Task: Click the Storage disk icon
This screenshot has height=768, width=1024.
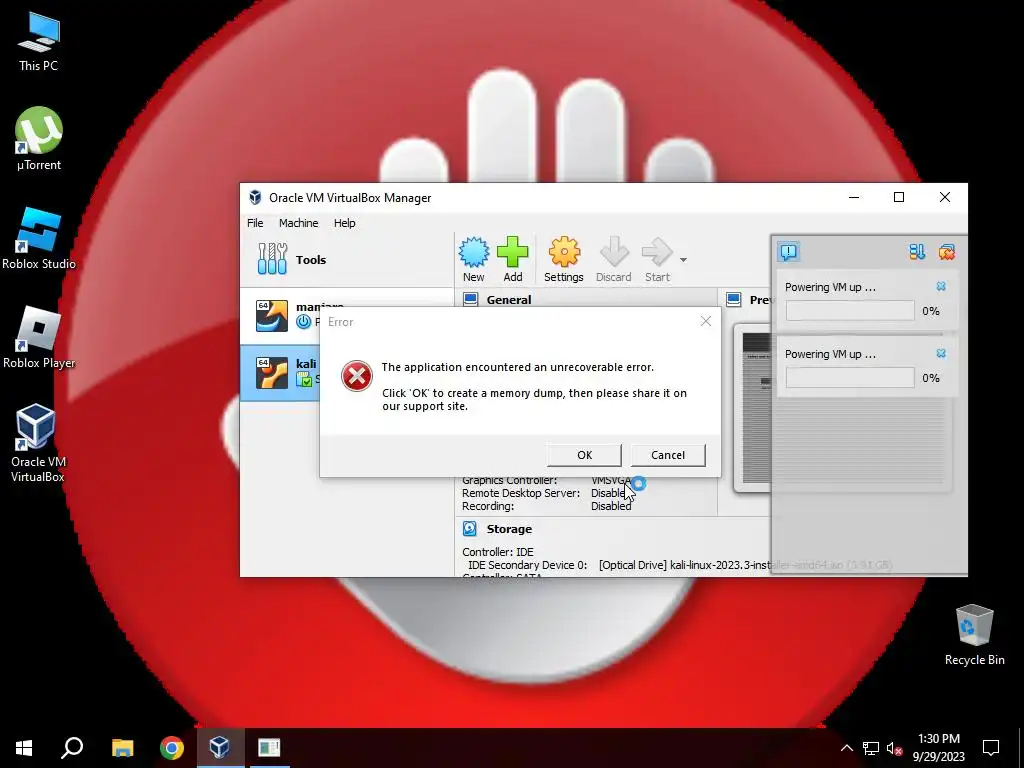Action: 470,528
